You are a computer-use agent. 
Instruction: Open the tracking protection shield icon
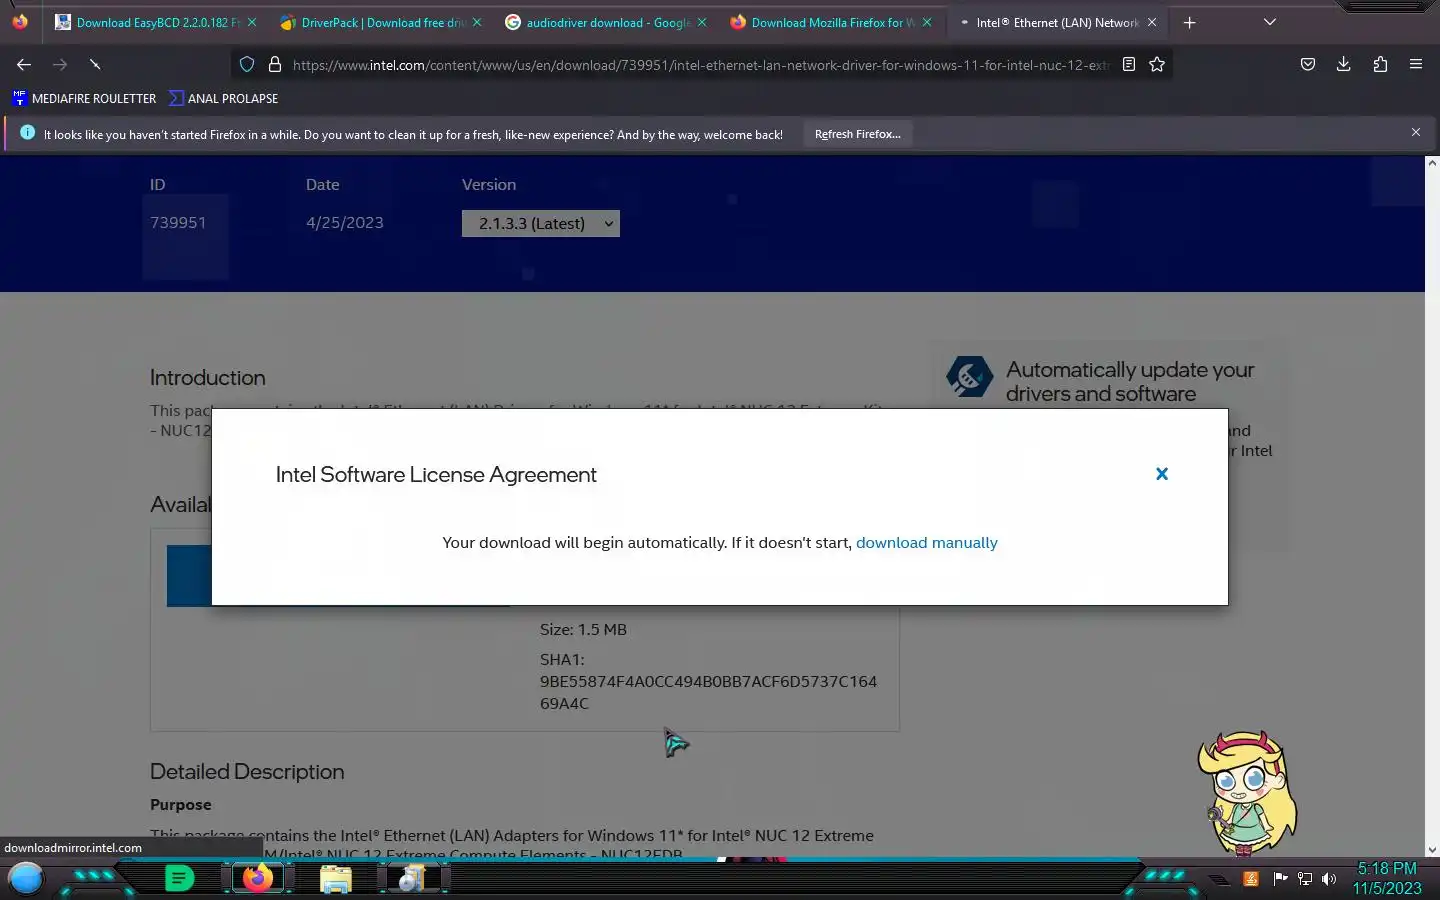pyautogui.click(x=247, y=64)
